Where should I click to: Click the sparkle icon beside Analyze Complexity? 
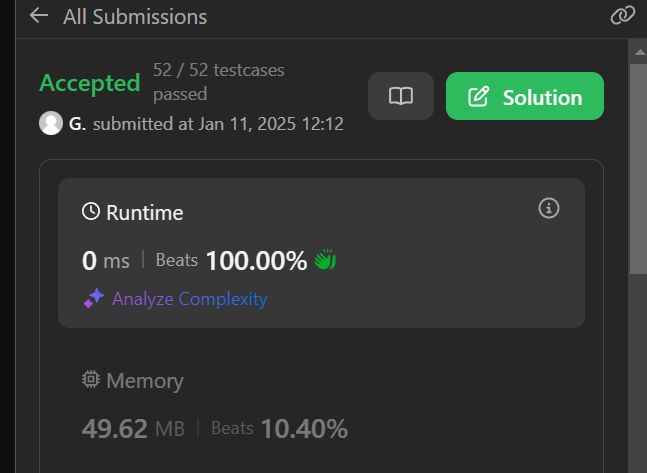point(94,298)
